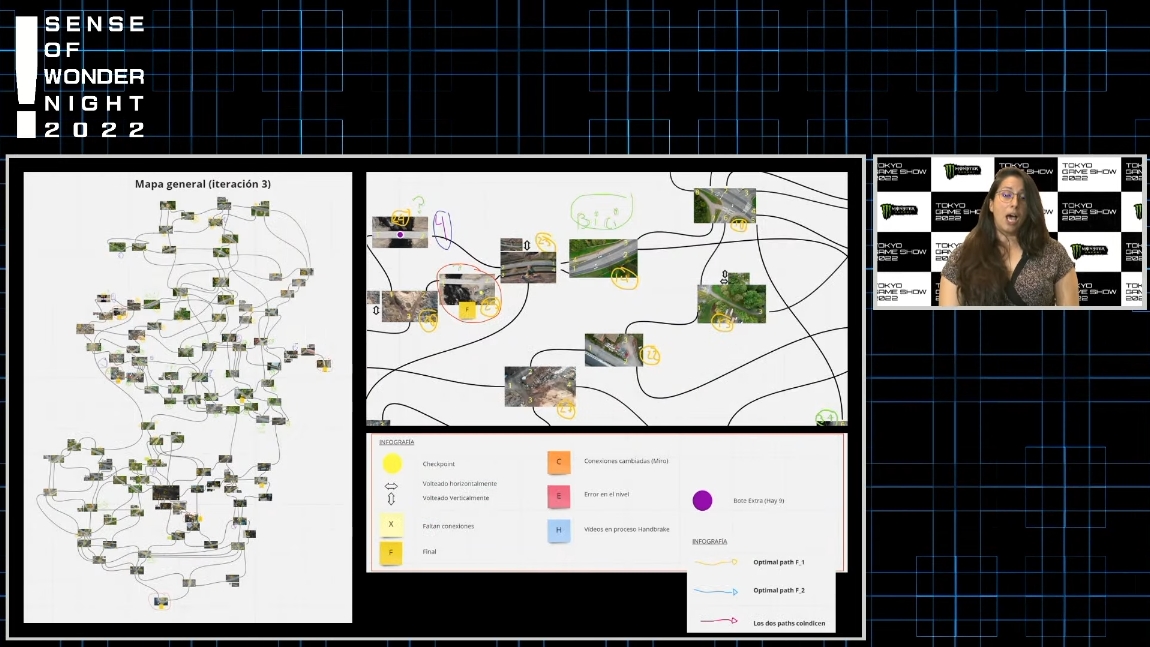Click the horizontal flip double-arrow icon

391,484
